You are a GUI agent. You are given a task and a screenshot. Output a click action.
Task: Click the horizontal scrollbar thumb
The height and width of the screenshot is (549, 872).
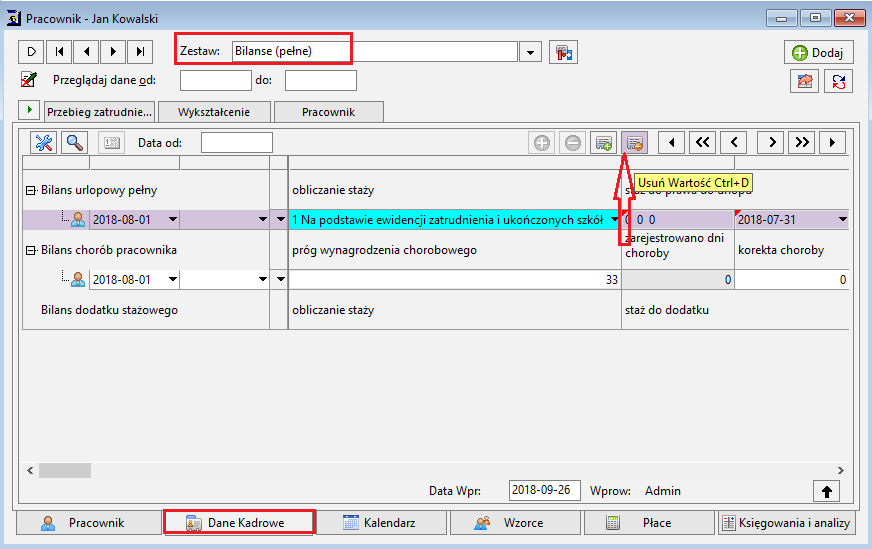[65, 471]
